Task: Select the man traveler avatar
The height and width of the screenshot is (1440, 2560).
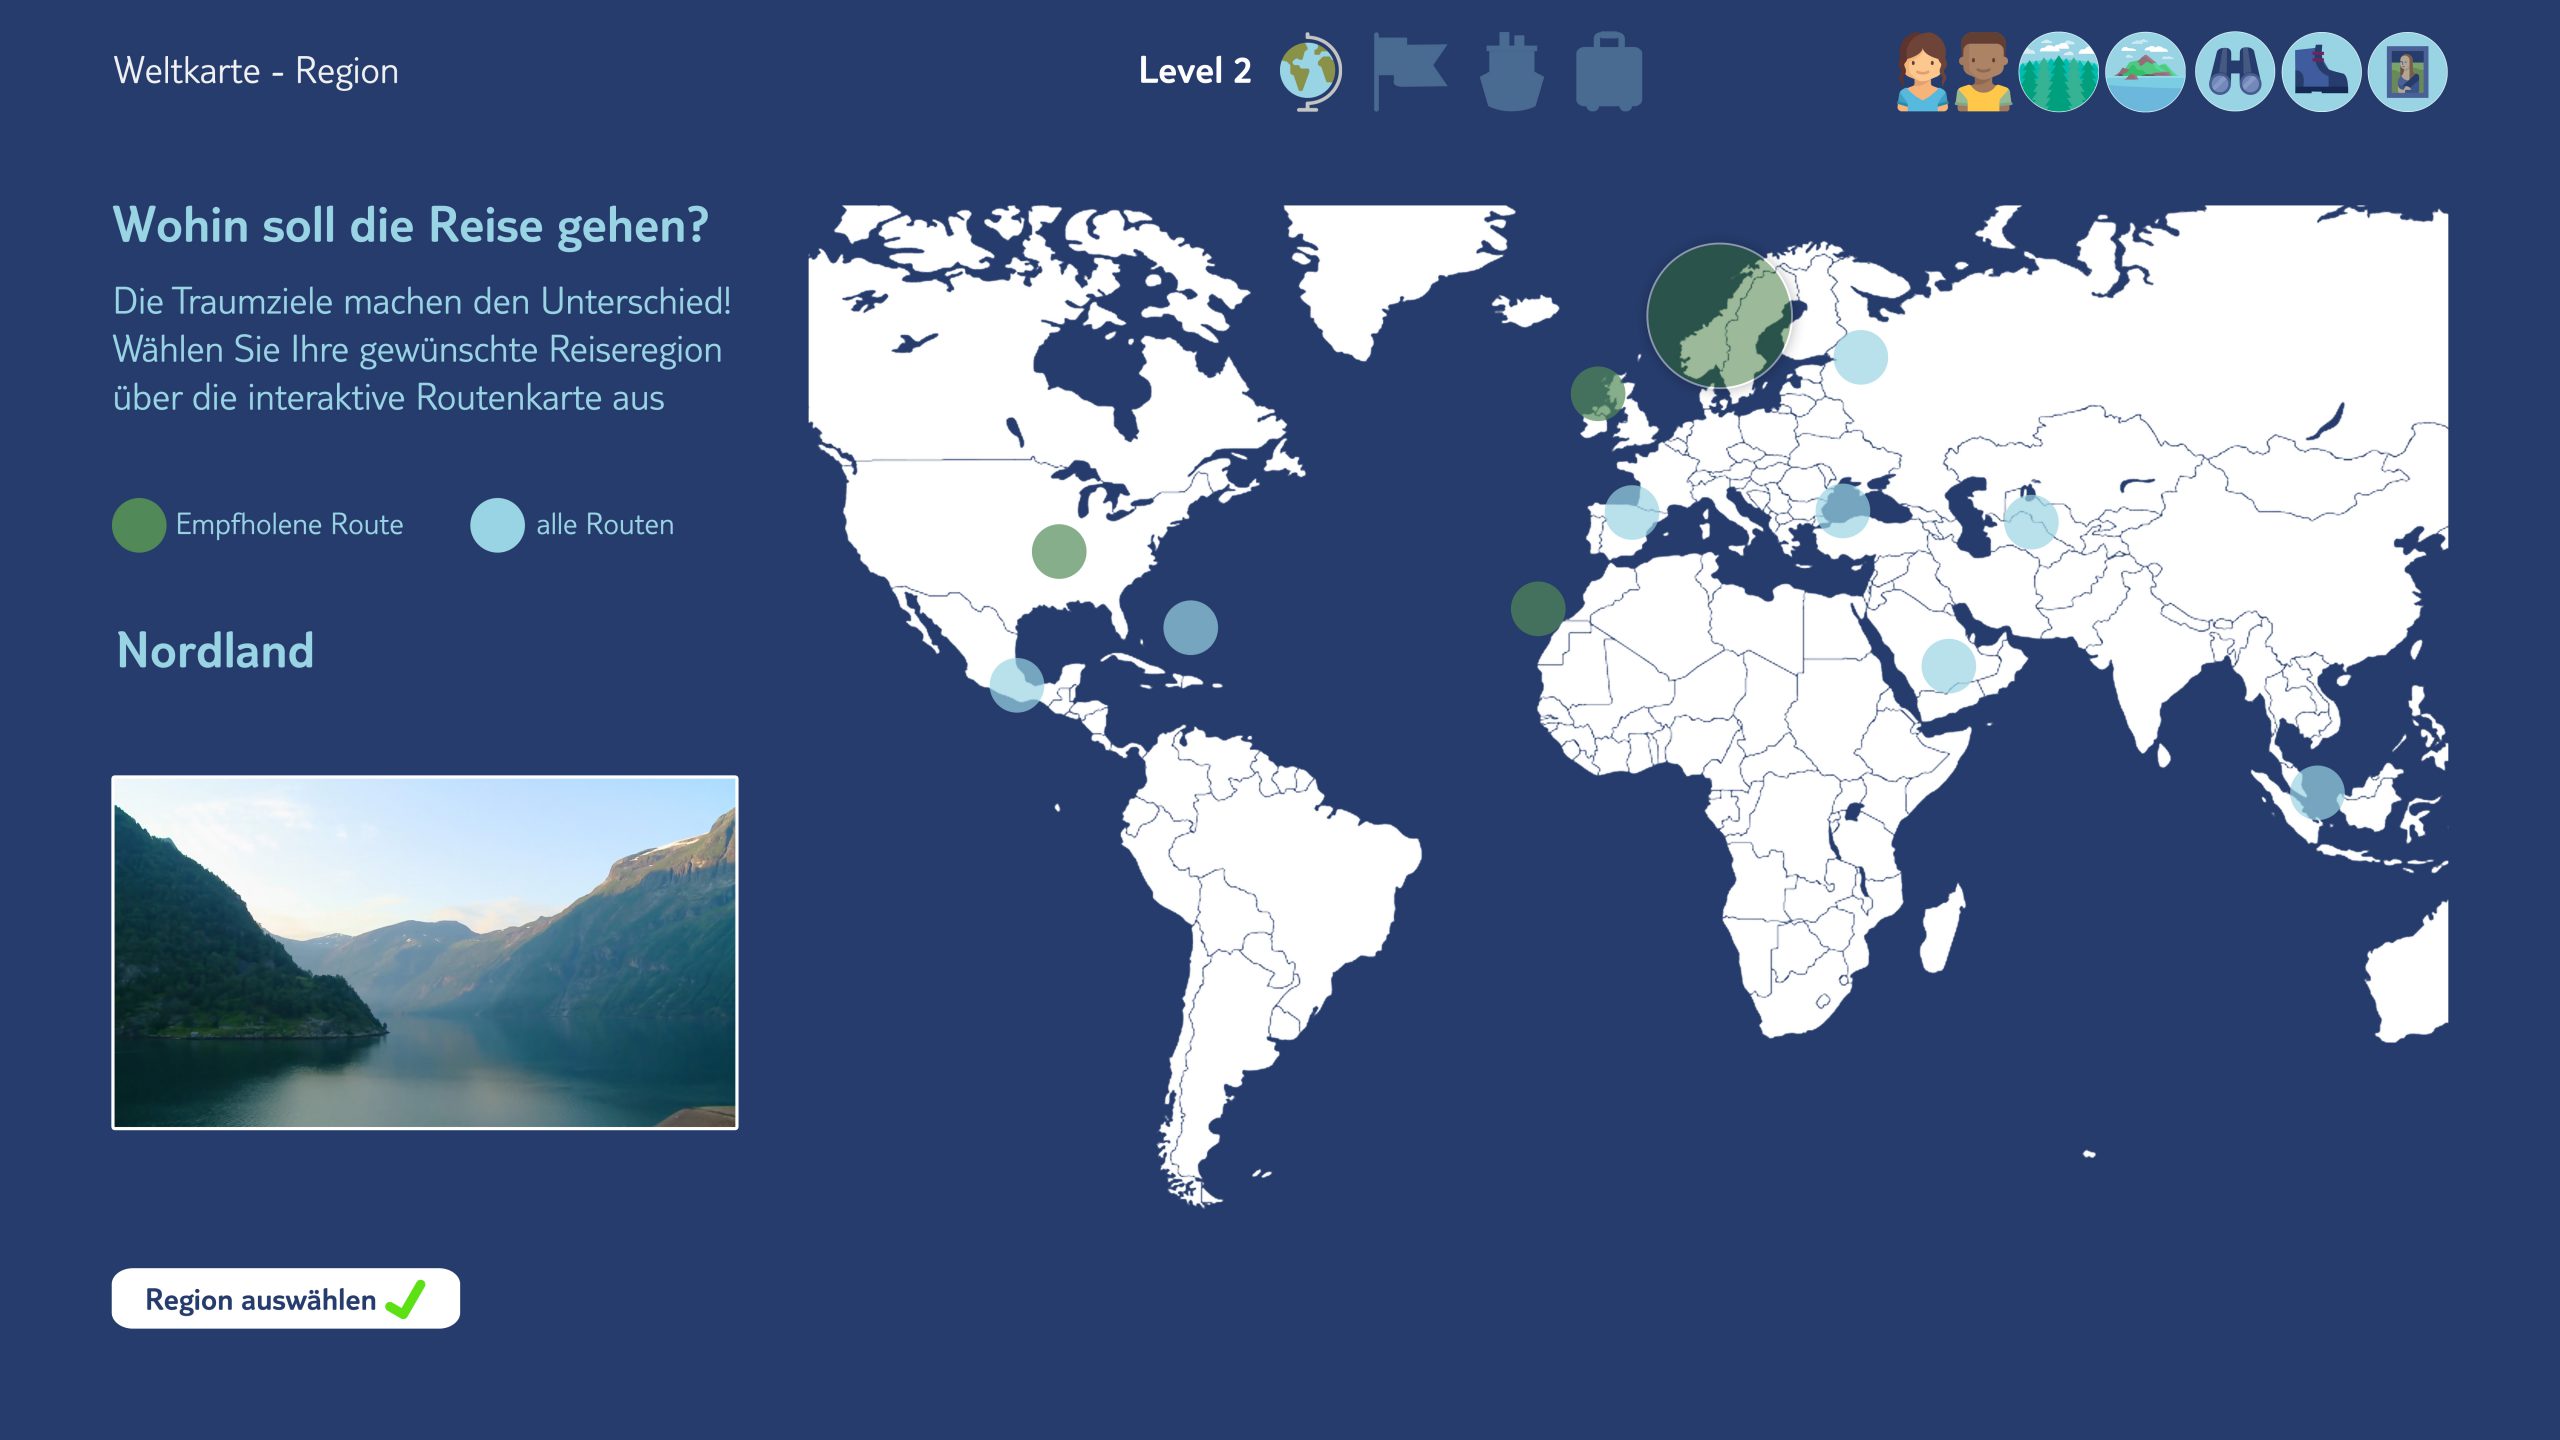Action: [1984, 72]
